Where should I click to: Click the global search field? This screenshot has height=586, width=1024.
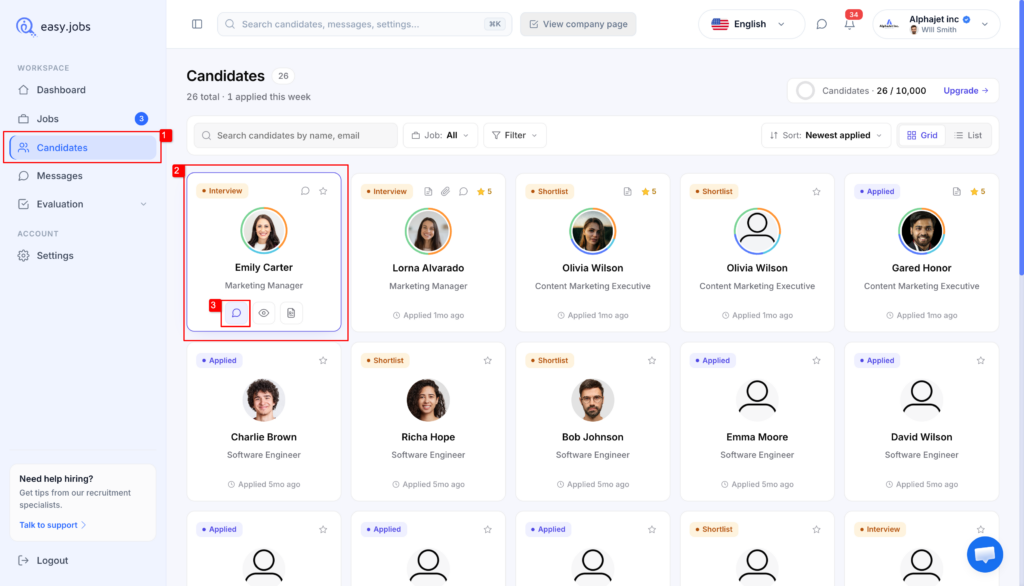[x=364, y=24]
